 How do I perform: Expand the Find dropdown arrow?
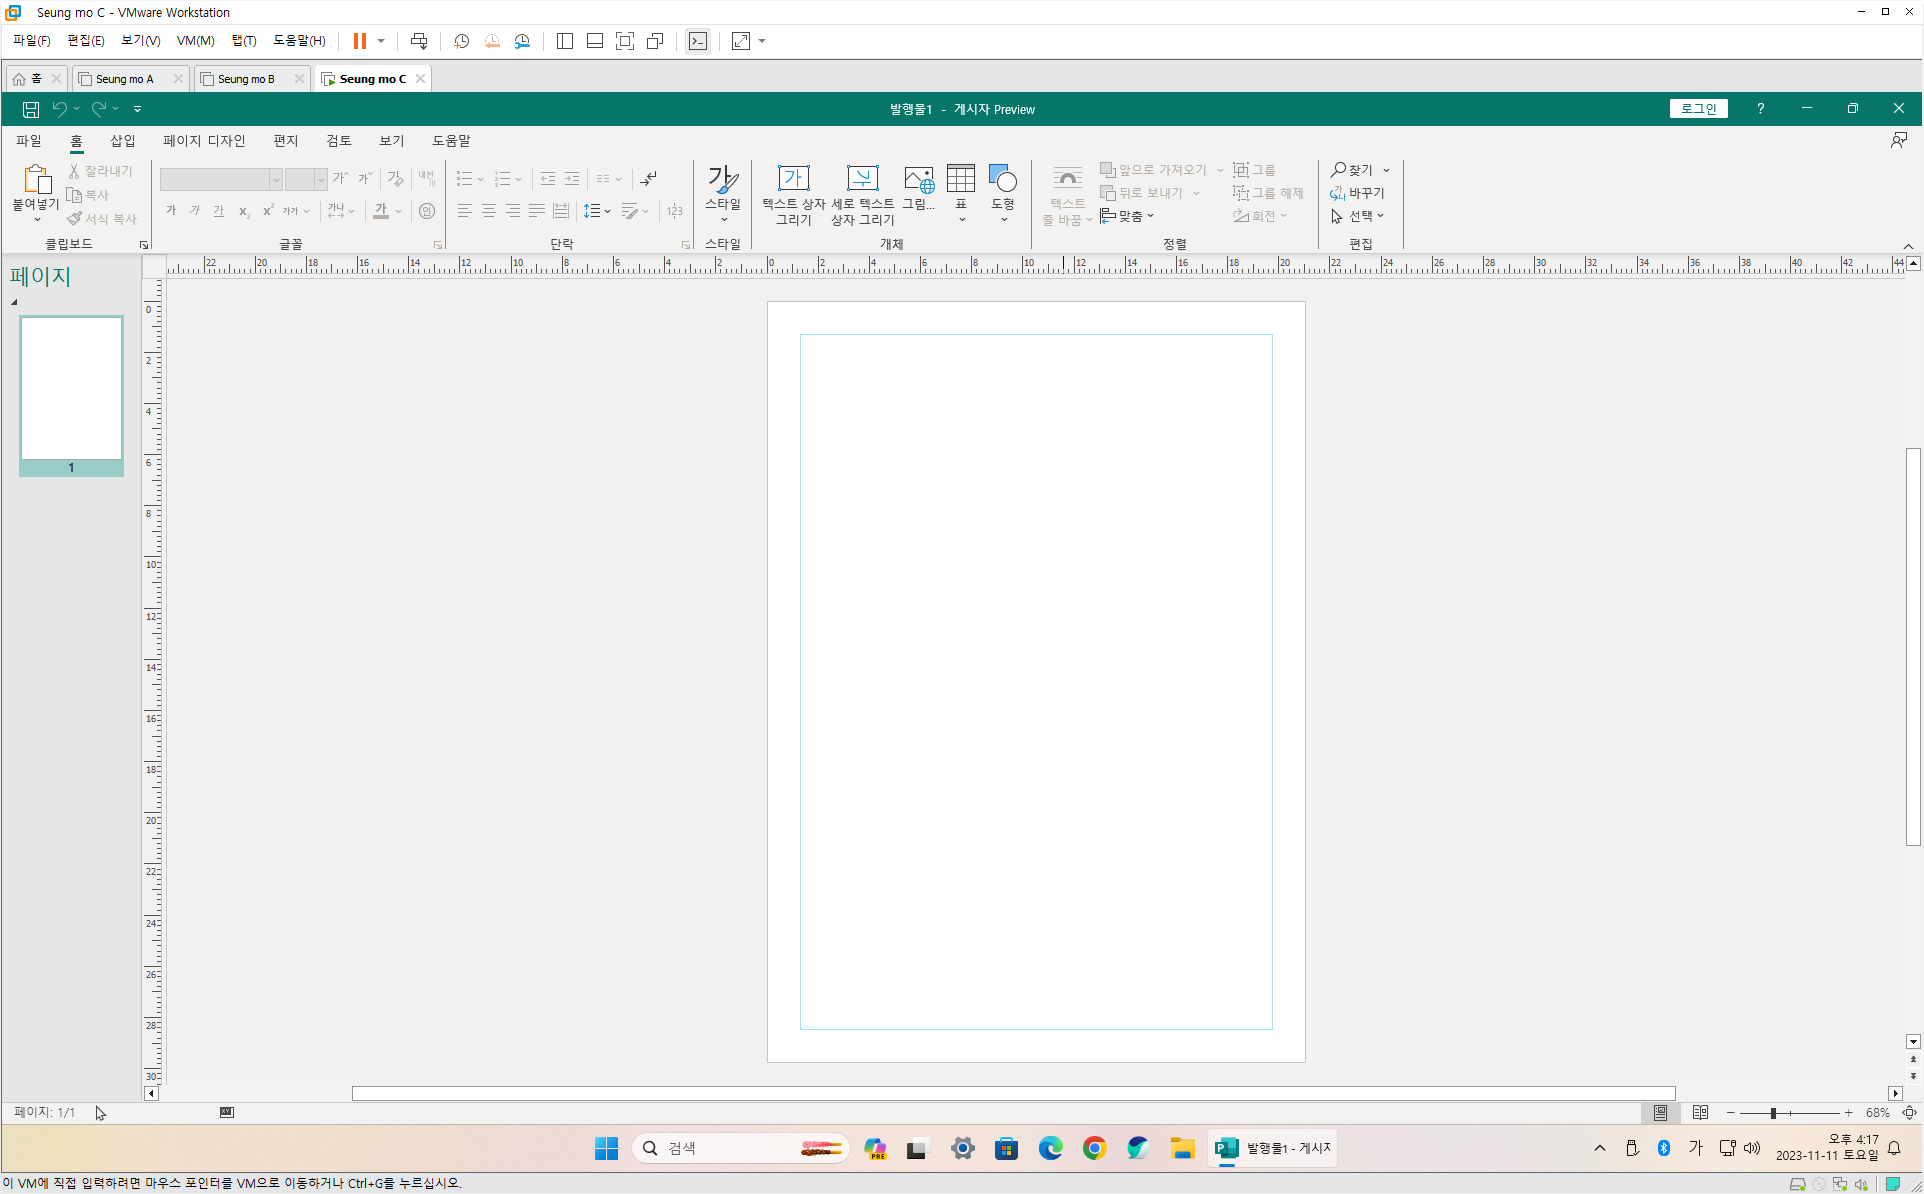tap(1386, 170)
